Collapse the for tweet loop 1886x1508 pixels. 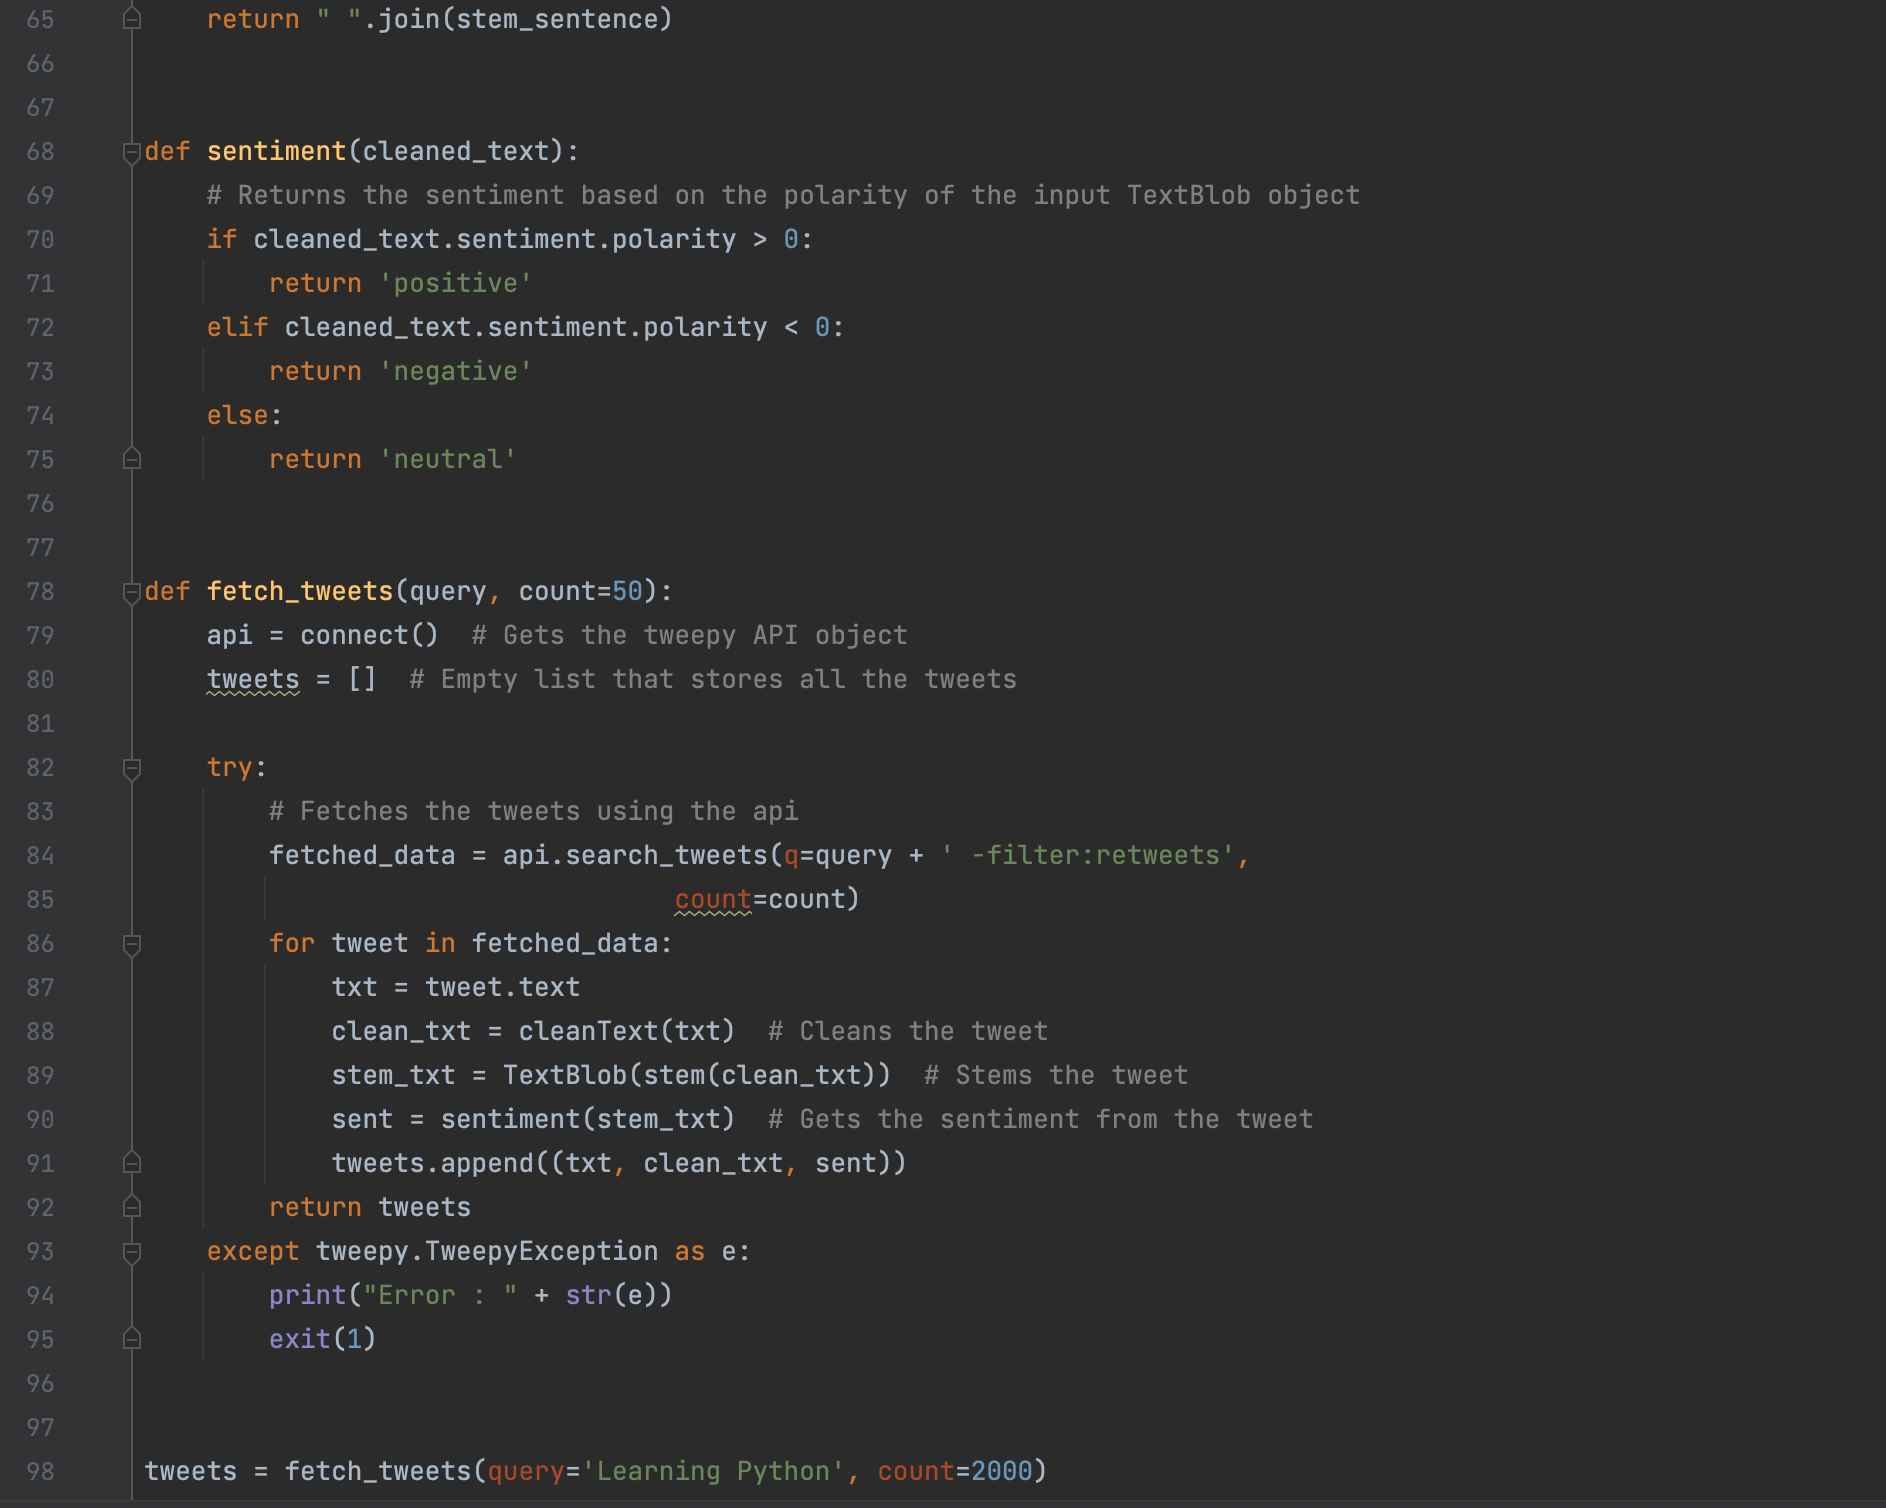[x=131, y=943]
